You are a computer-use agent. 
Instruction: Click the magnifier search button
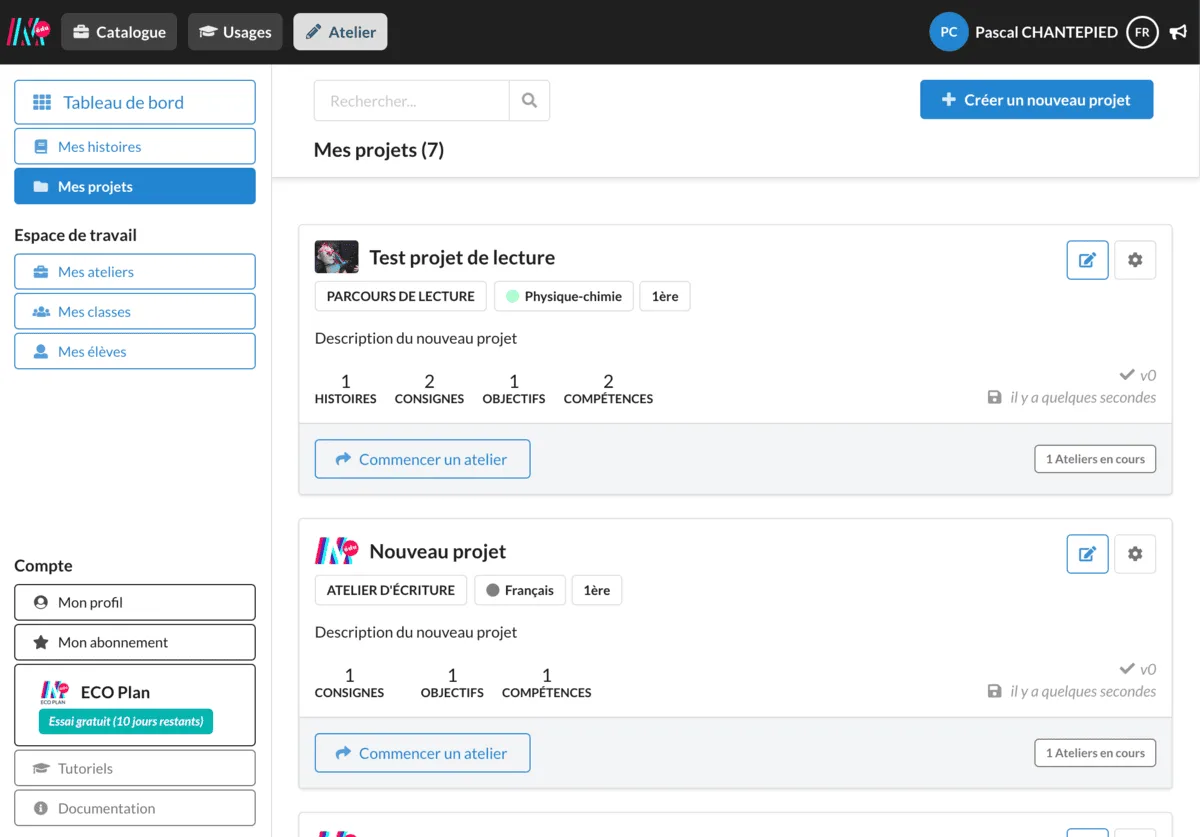coord(530,101)
